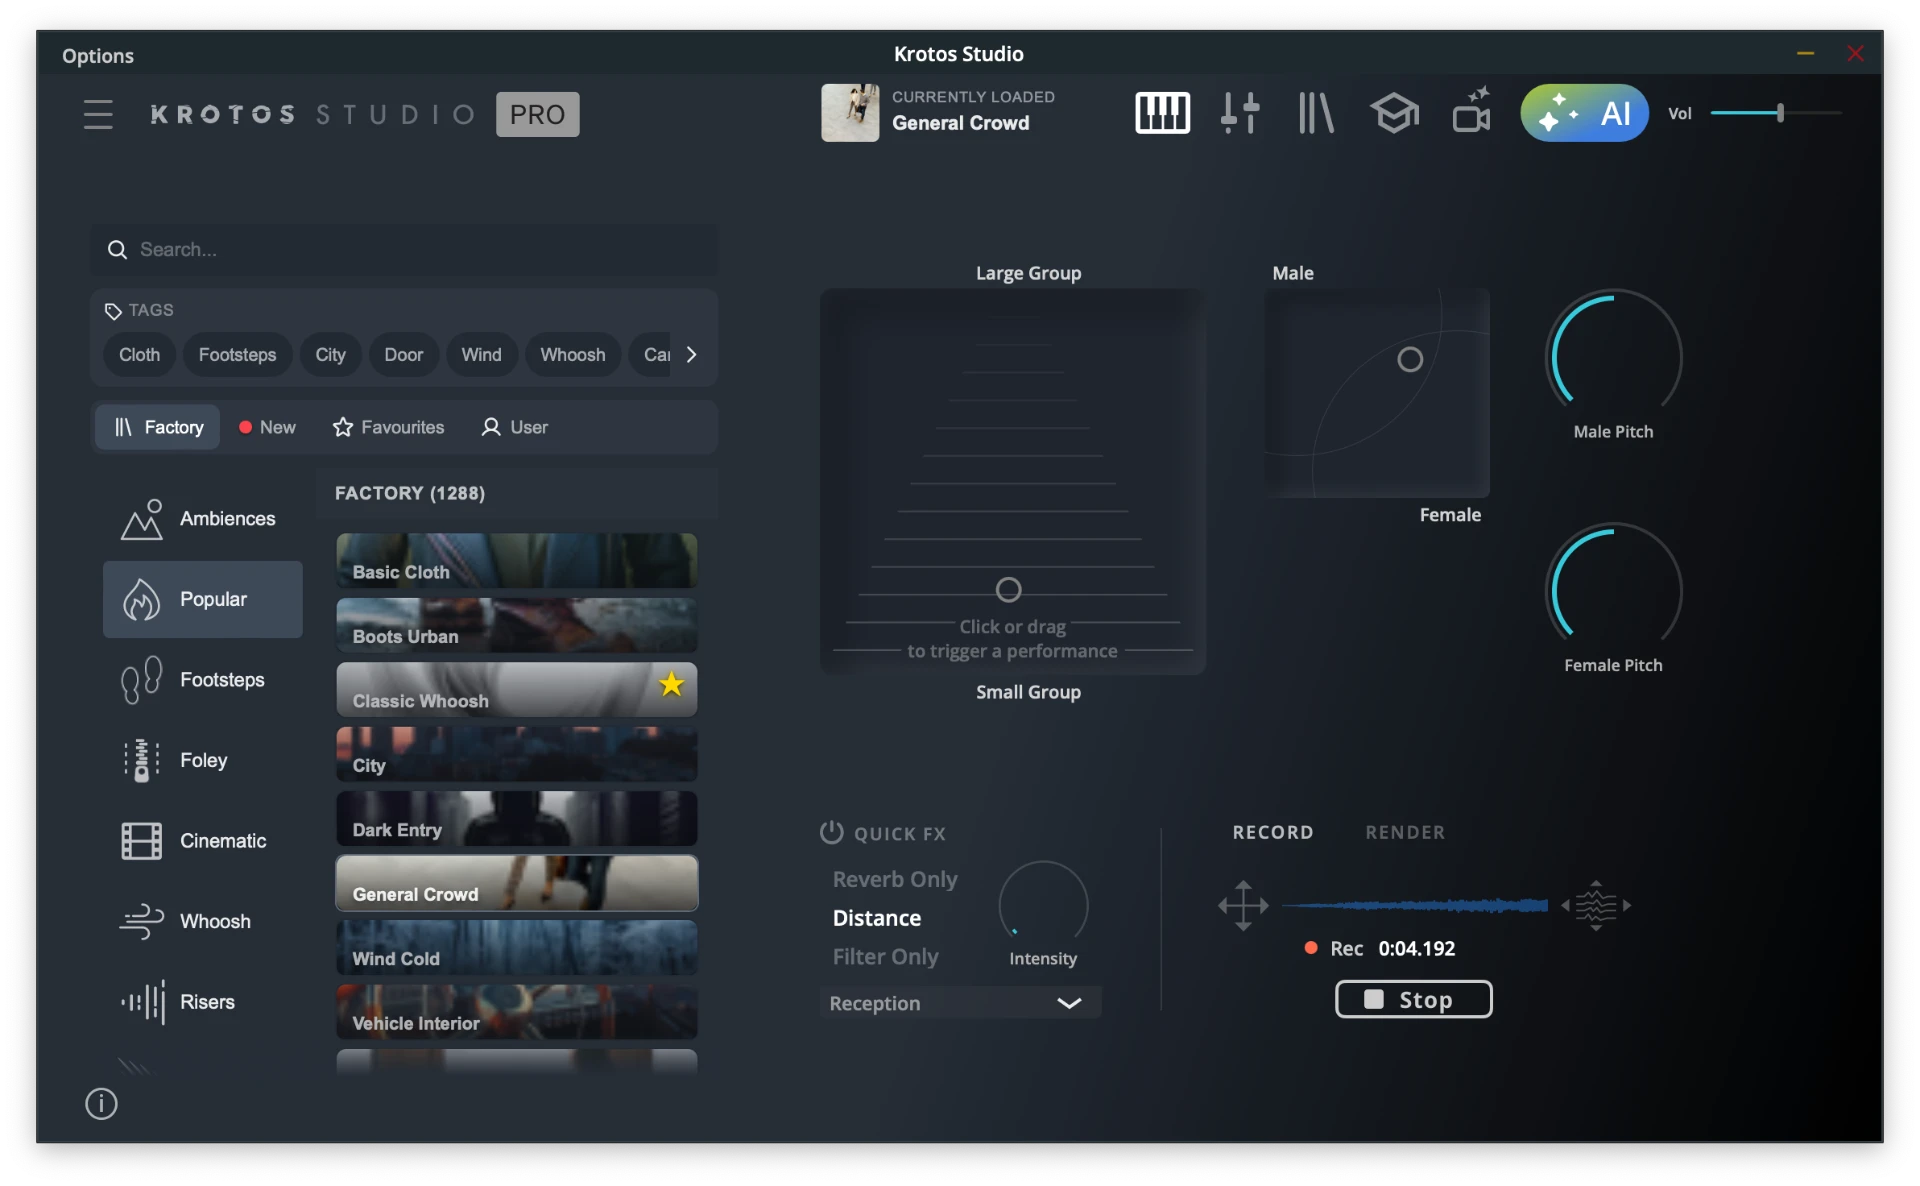Open the hamburger menu
Viewport: 1920px width, 1186px height.
coord(98,114)
